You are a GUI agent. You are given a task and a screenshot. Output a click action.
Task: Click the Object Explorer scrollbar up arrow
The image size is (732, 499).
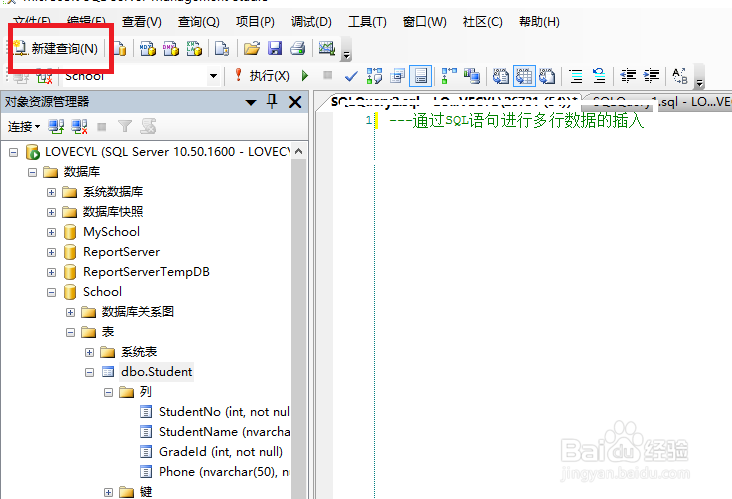click(x=299, y=151)
